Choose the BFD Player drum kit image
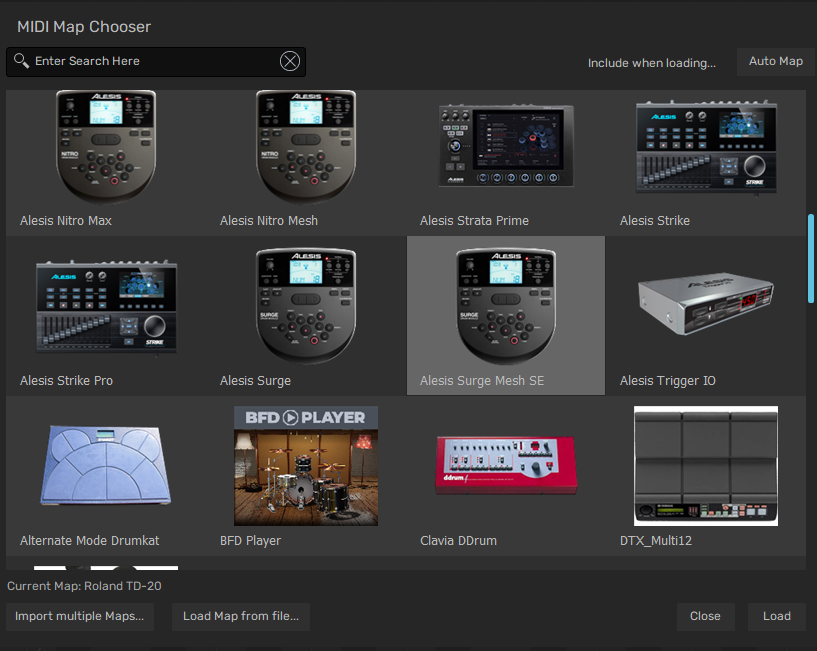Screen dimensions: 817x651 (306, 466)
